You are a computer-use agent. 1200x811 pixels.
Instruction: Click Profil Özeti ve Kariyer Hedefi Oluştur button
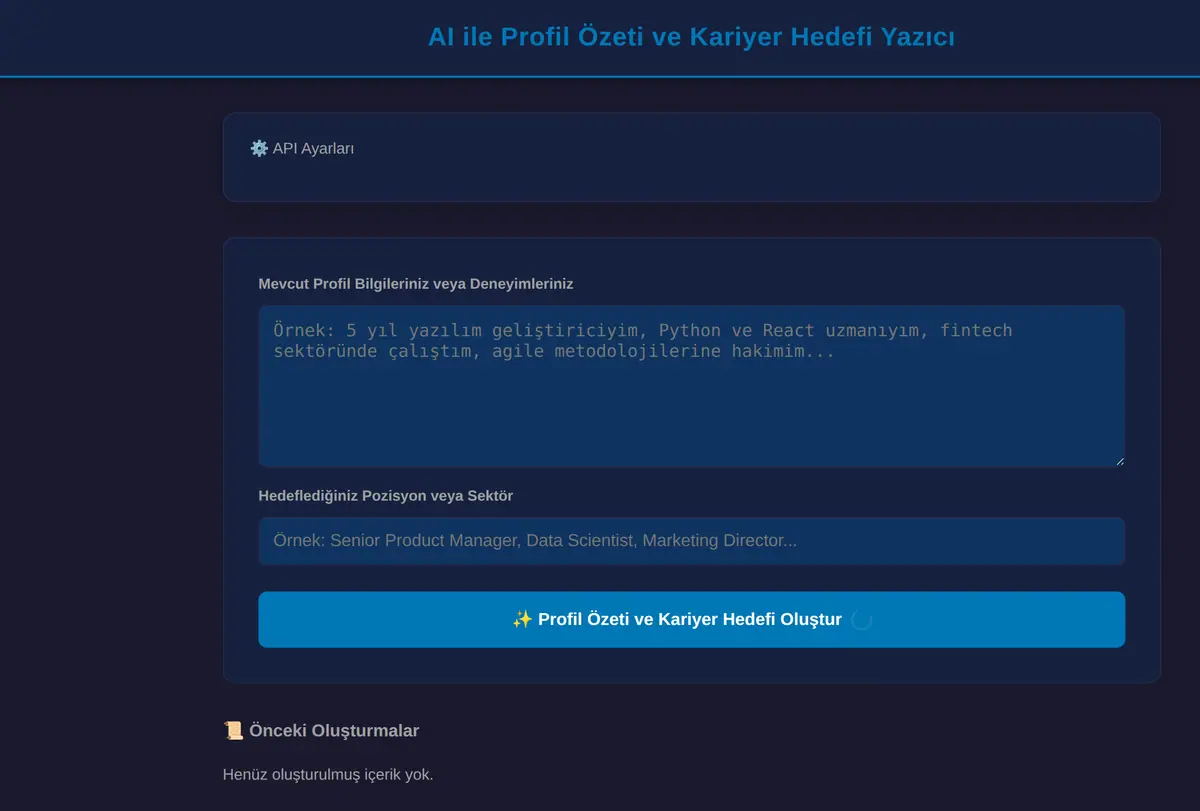pos(691,619)
